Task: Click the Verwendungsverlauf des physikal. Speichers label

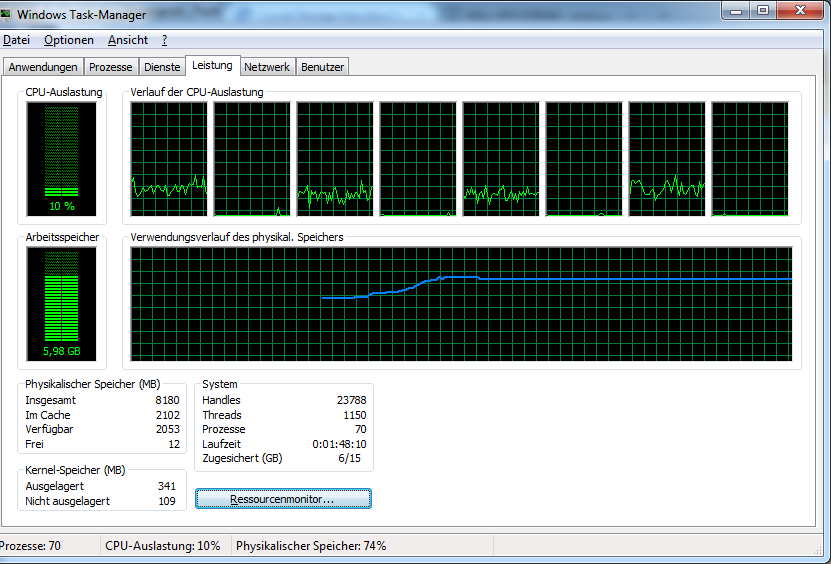Action: click(237, 237)
